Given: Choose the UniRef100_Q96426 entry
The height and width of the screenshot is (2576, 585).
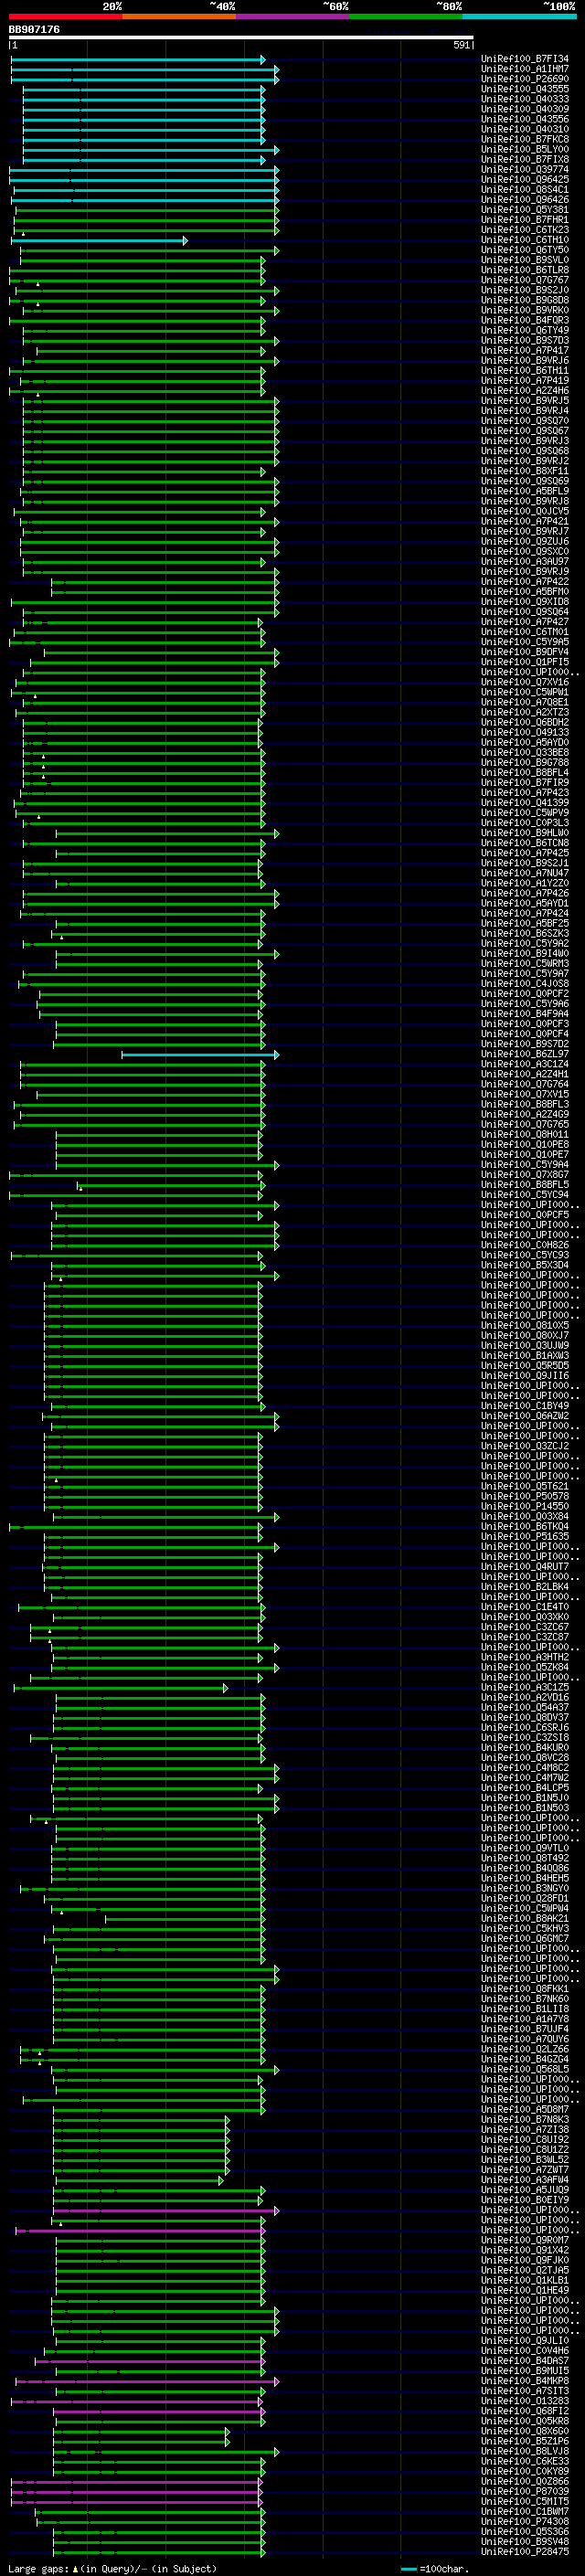Looking at the screenshot, I should point(525,200).
